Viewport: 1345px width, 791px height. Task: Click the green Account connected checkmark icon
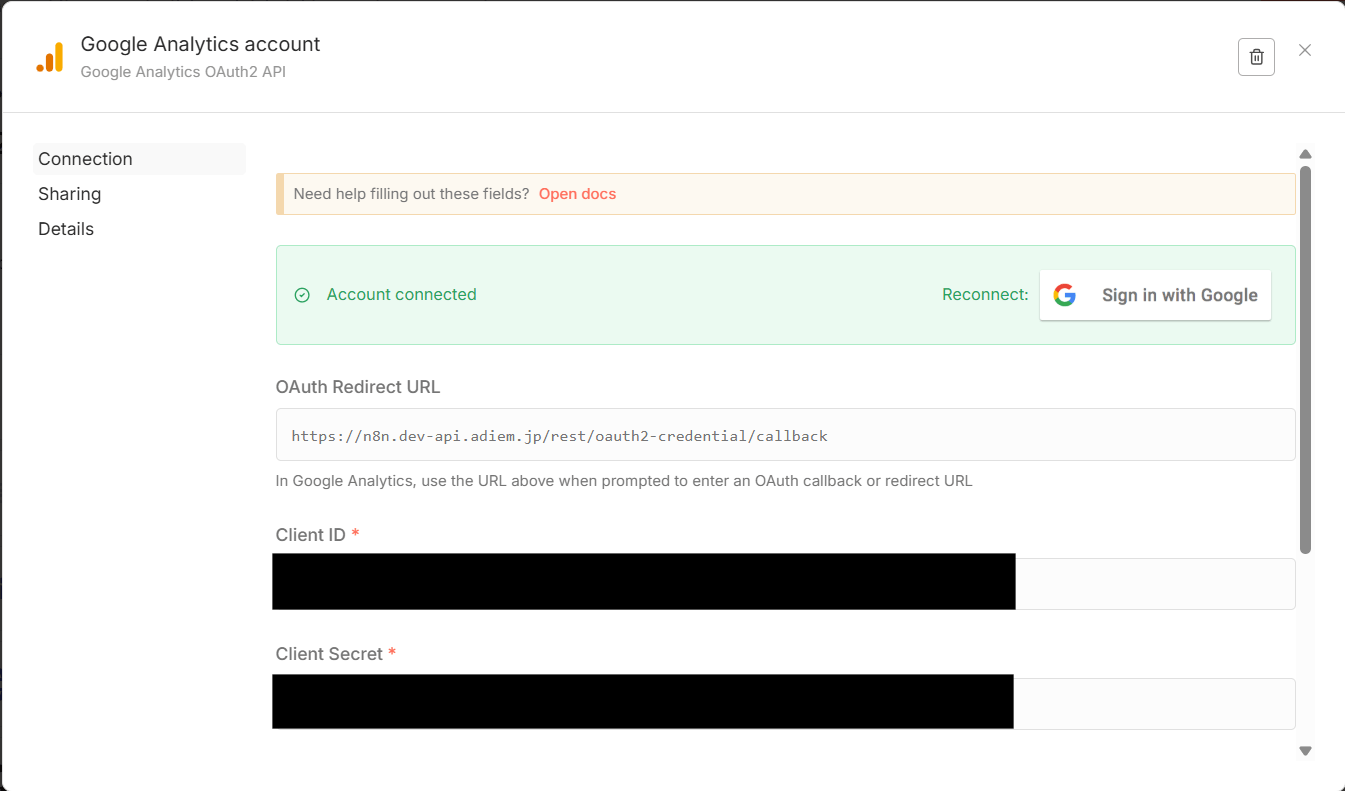[x=302, y=295]
